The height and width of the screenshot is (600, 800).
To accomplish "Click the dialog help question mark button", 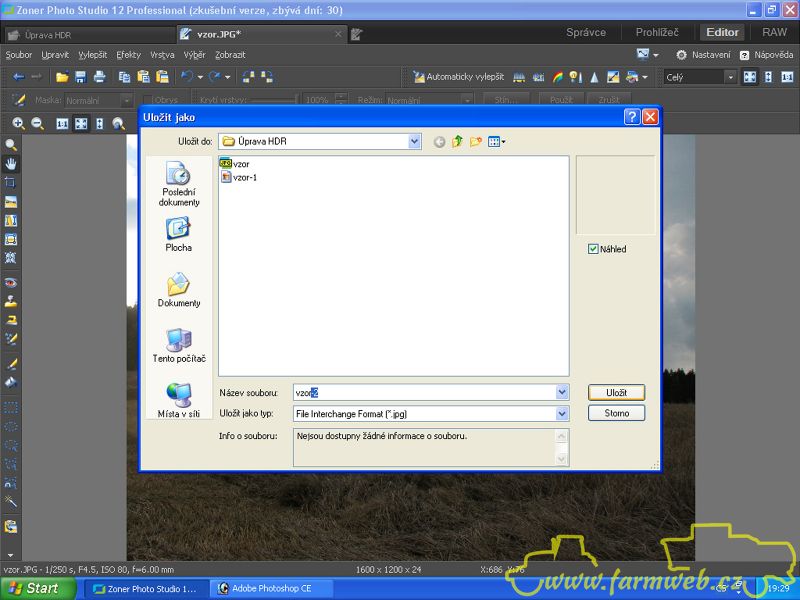I will (x=632, y=117).
